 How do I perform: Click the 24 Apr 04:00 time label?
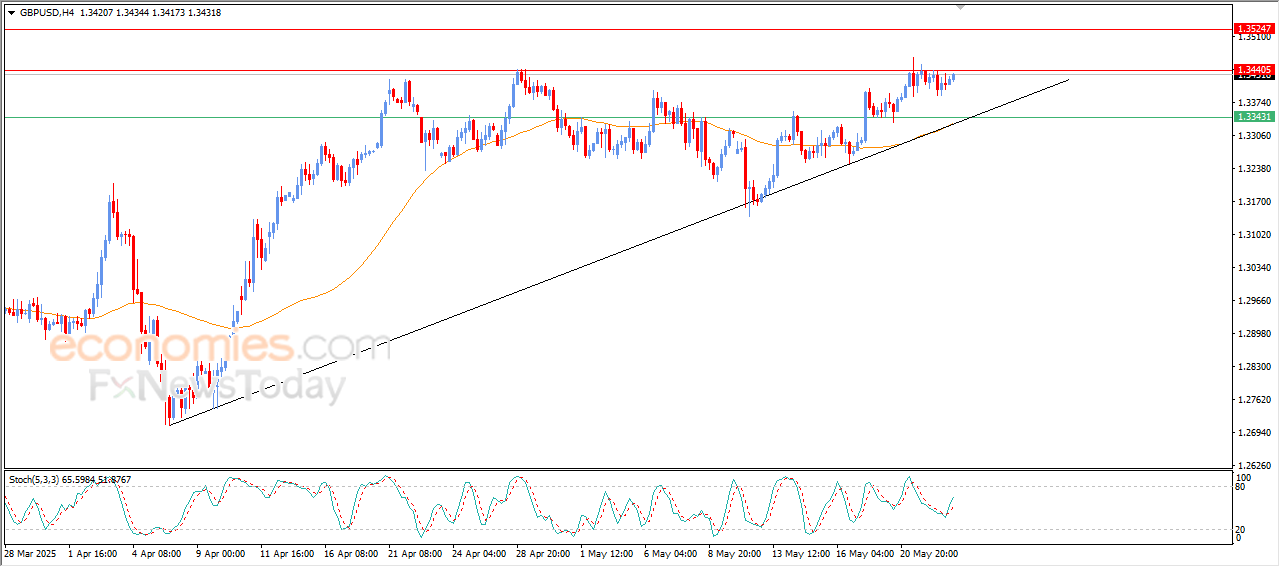click(x=478, y=552)
